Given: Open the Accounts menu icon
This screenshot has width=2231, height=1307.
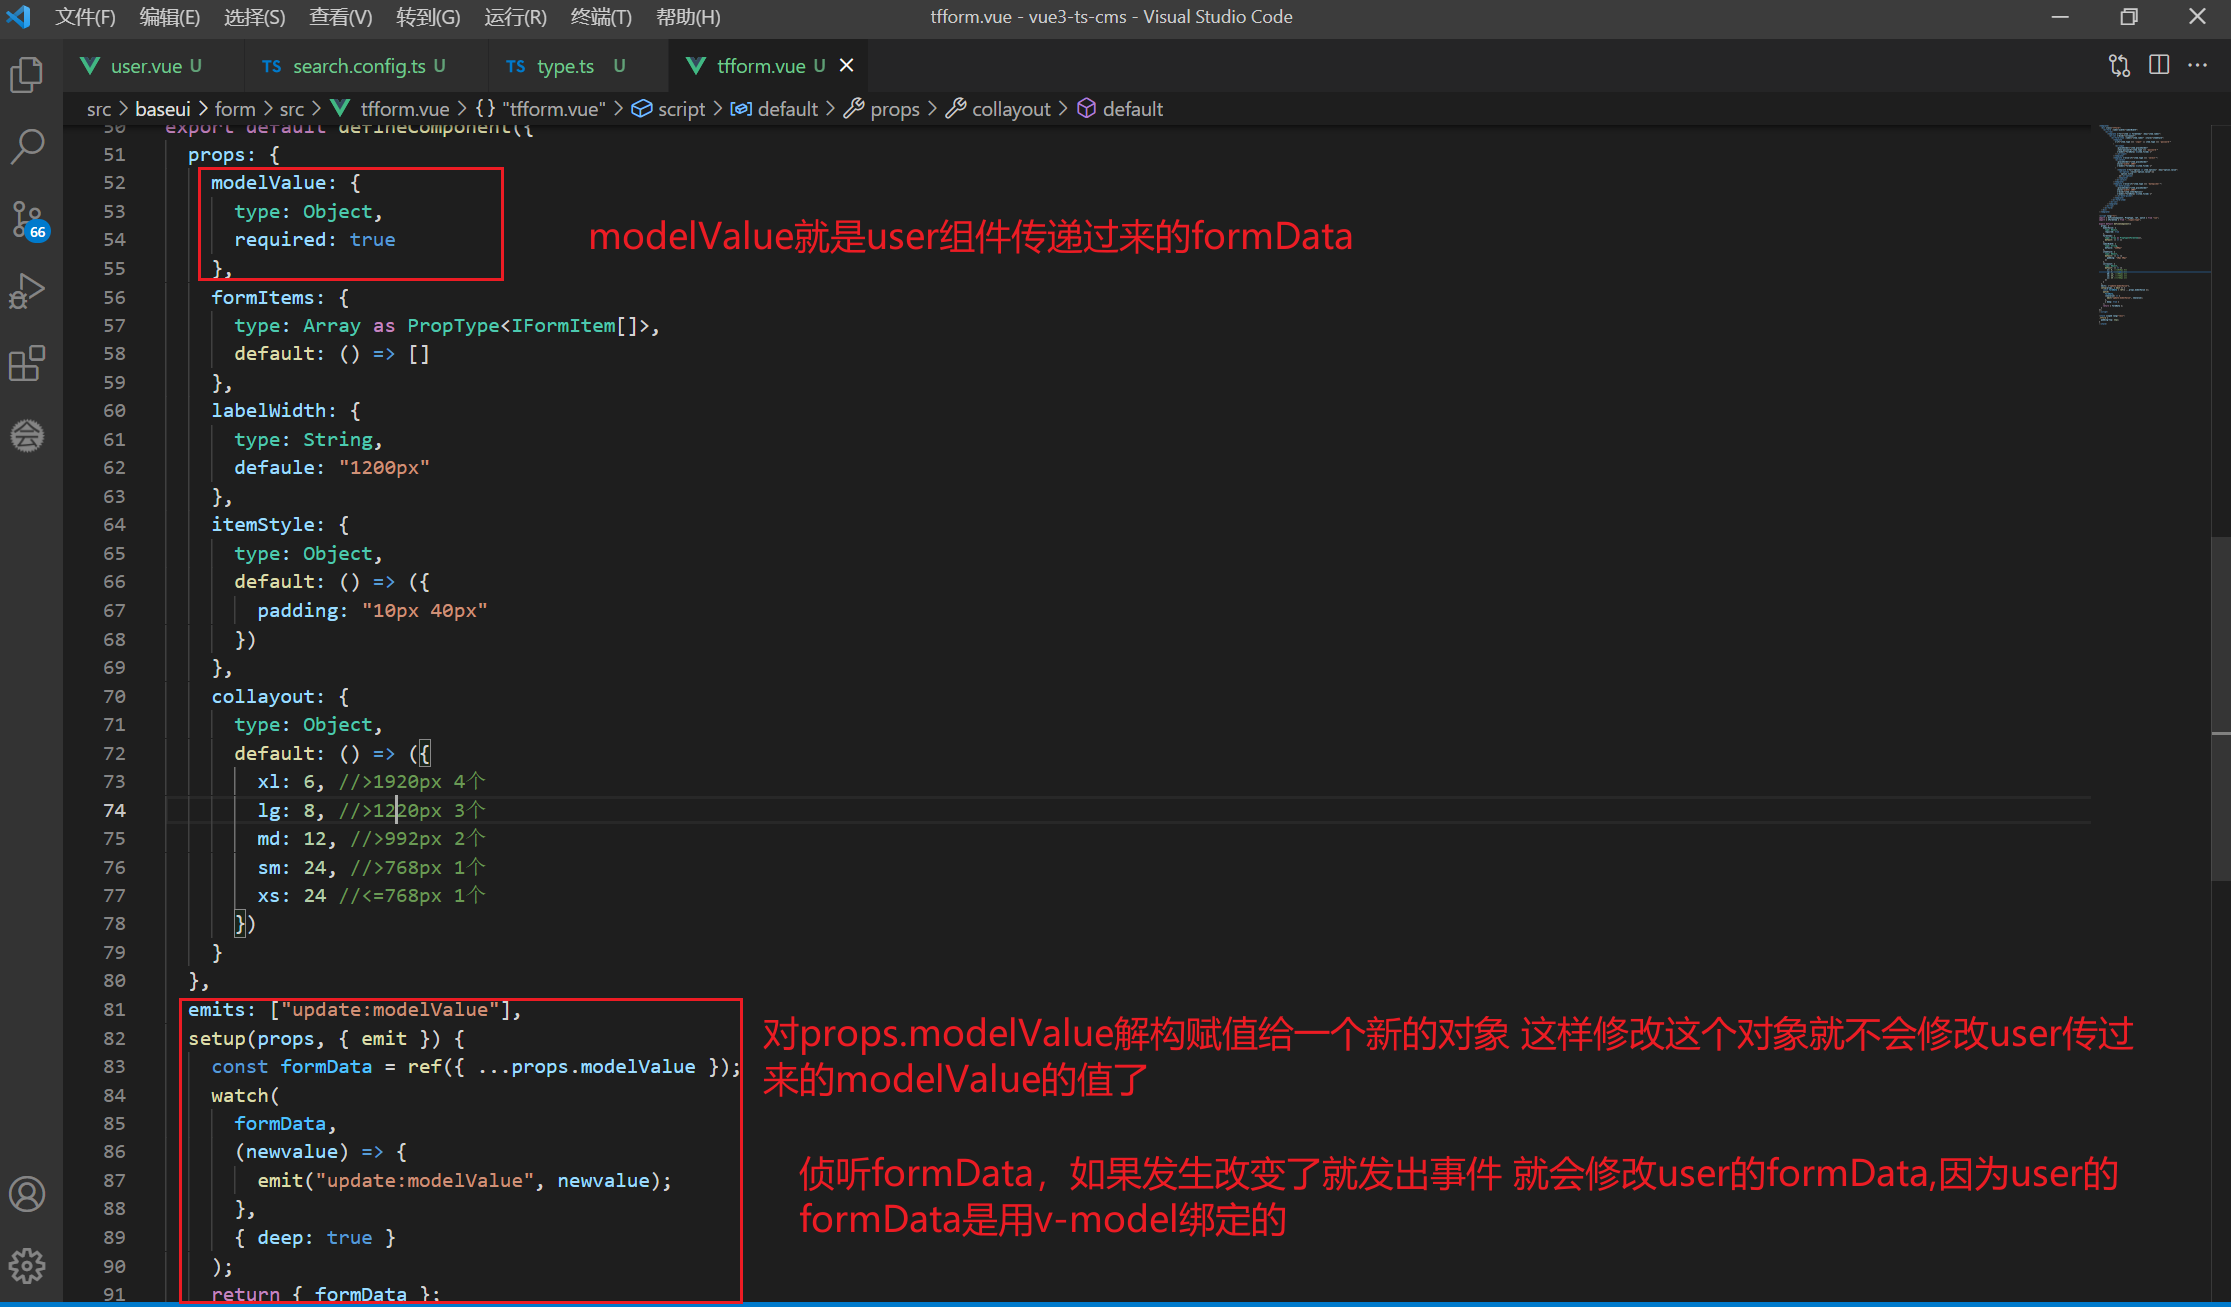Looking at the screenshot, I should pos(27,1194).
